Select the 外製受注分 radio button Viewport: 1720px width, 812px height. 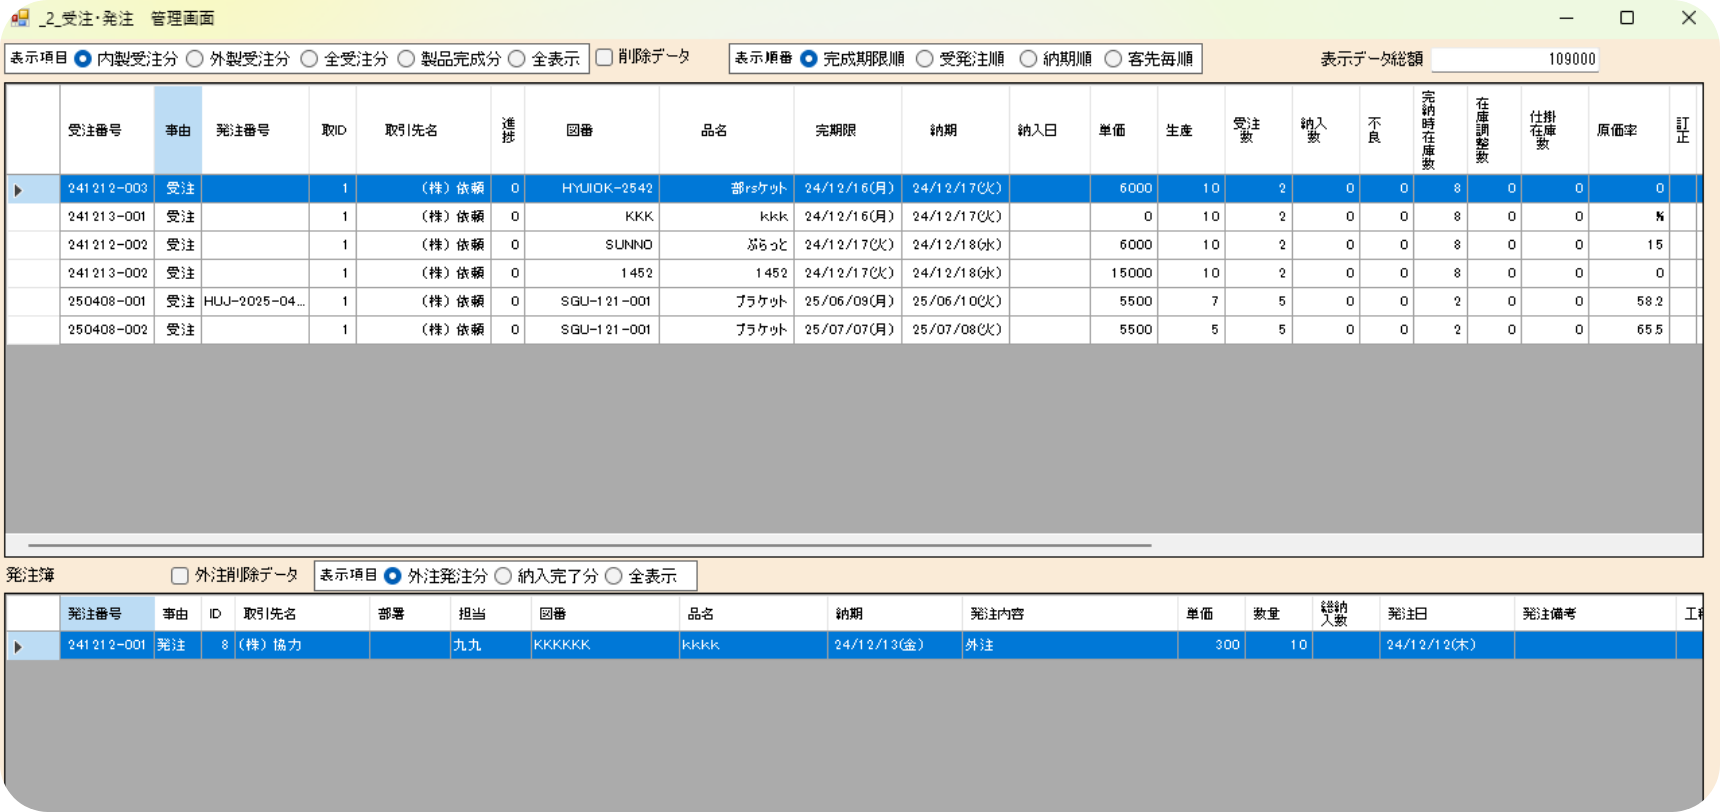pyautogui.click(x=195, y=59)
